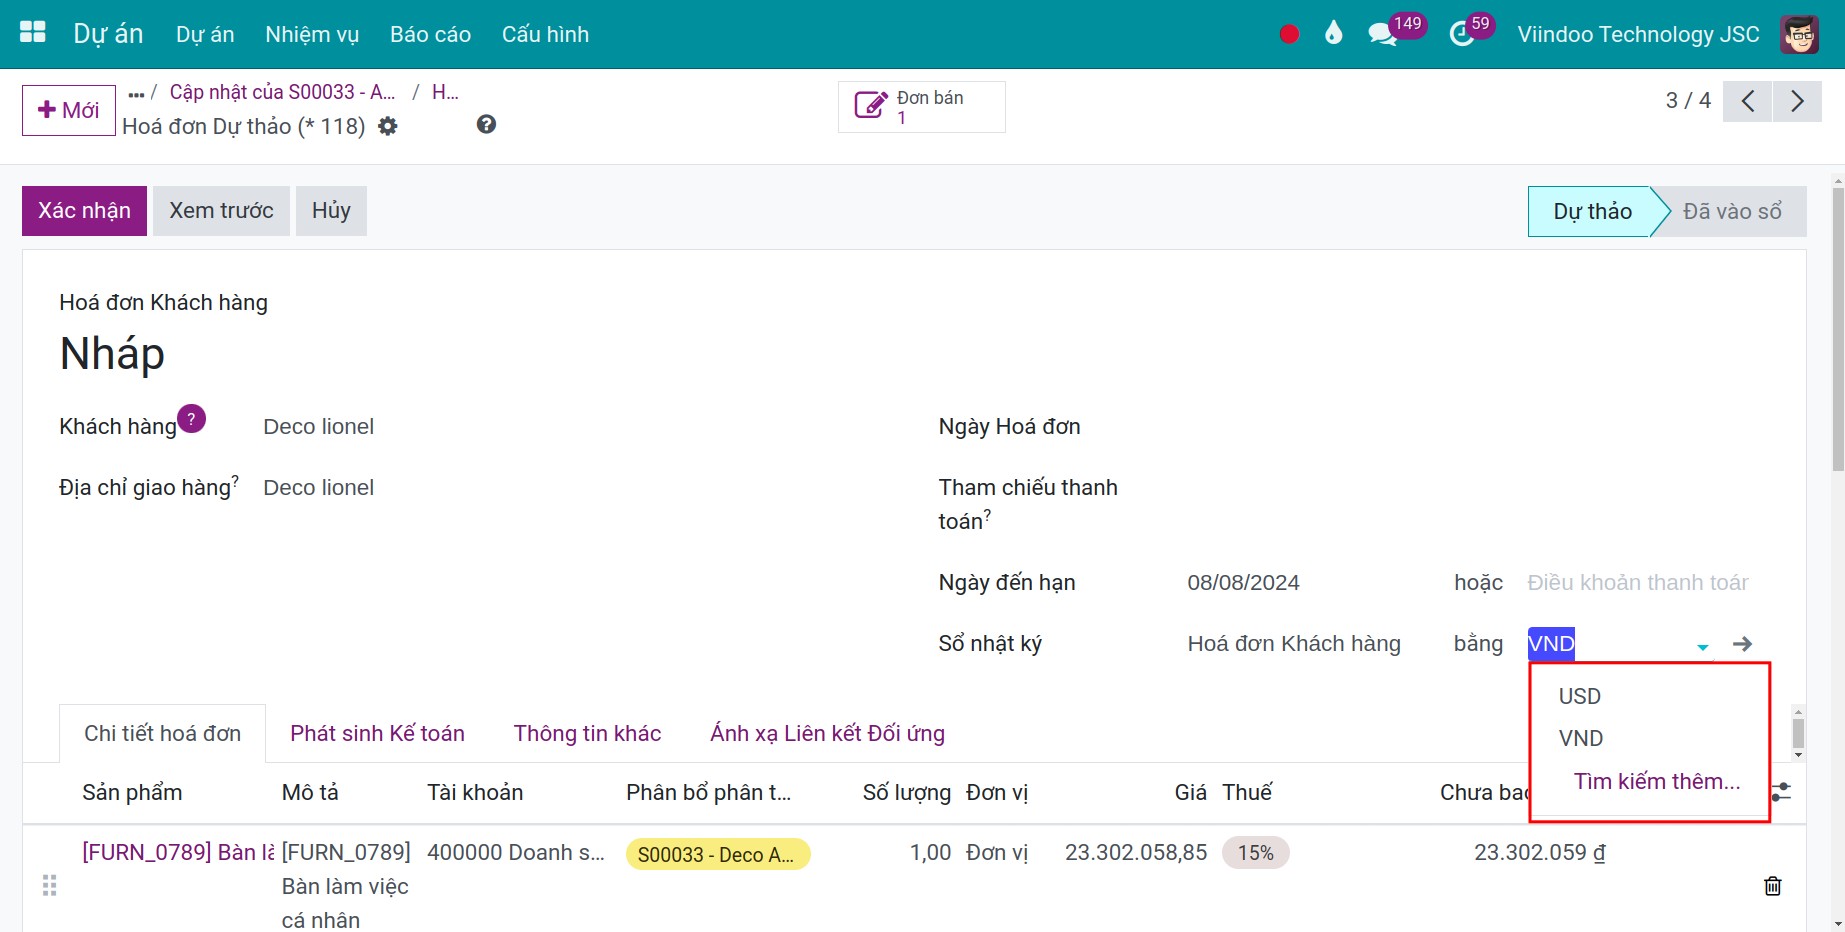Grab the drag handle of FURN_0789 line

[49, 886]
